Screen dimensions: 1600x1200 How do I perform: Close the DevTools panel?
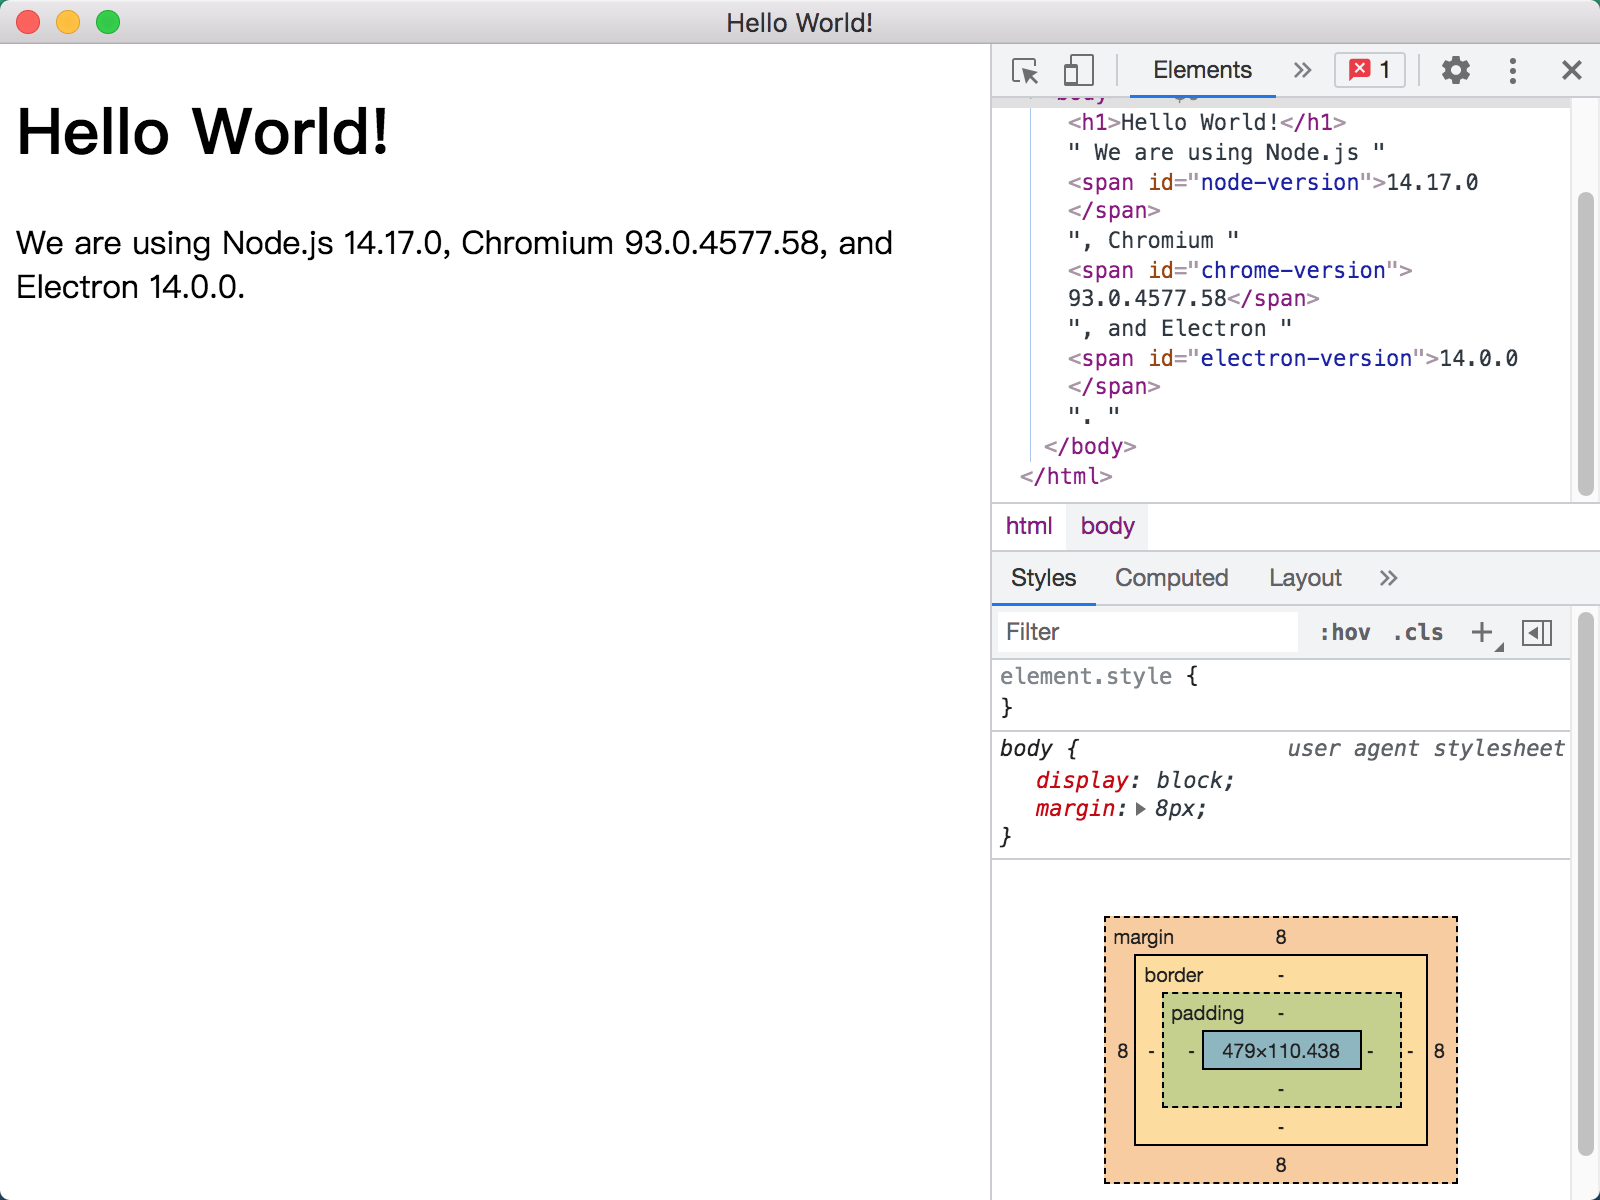(1572, 70)
